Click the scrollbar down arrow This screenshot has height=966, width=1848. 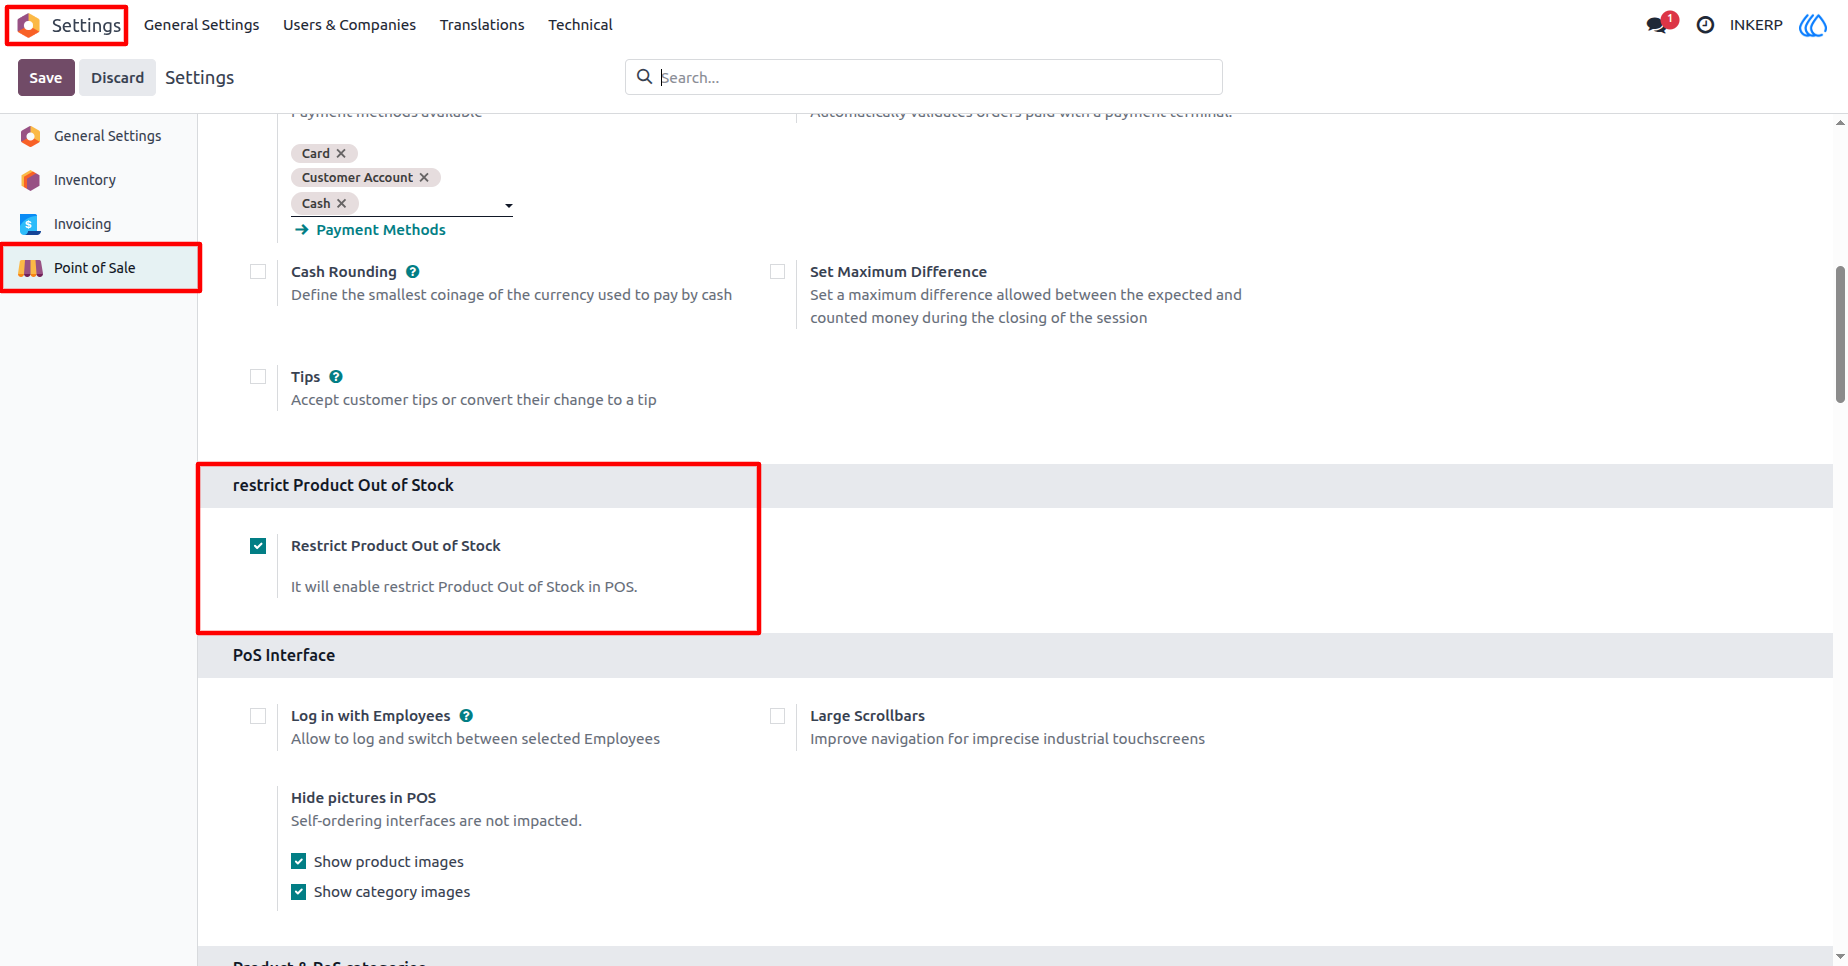tap(1840, 957)
